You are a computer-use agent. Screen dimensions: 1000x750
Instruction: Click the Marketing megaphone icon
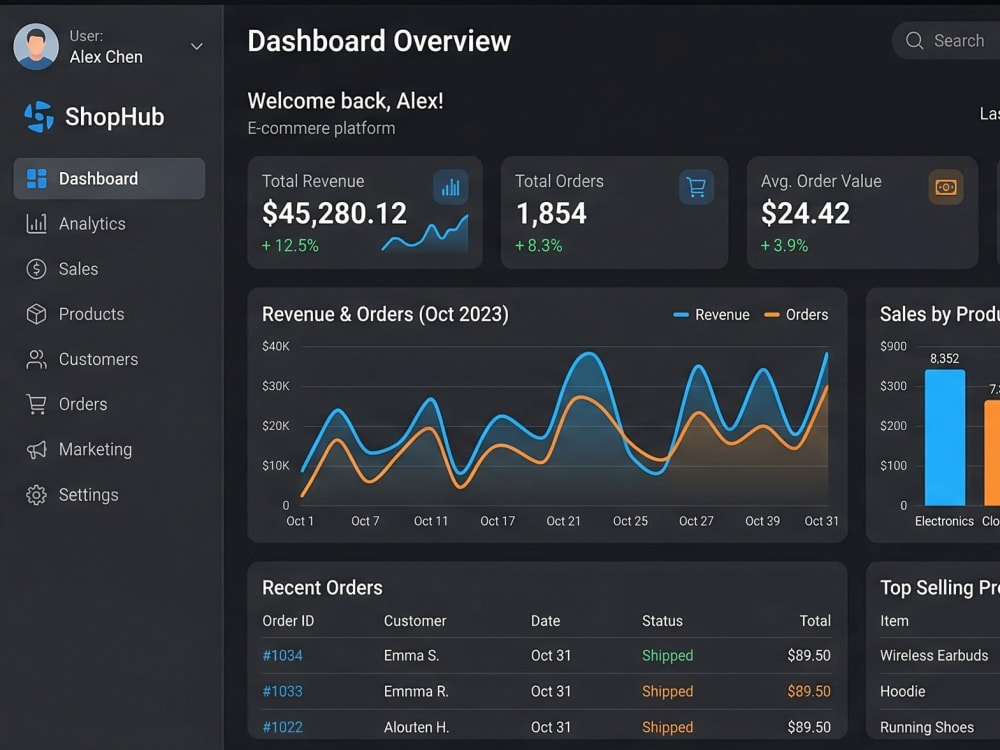click(36, 450)
